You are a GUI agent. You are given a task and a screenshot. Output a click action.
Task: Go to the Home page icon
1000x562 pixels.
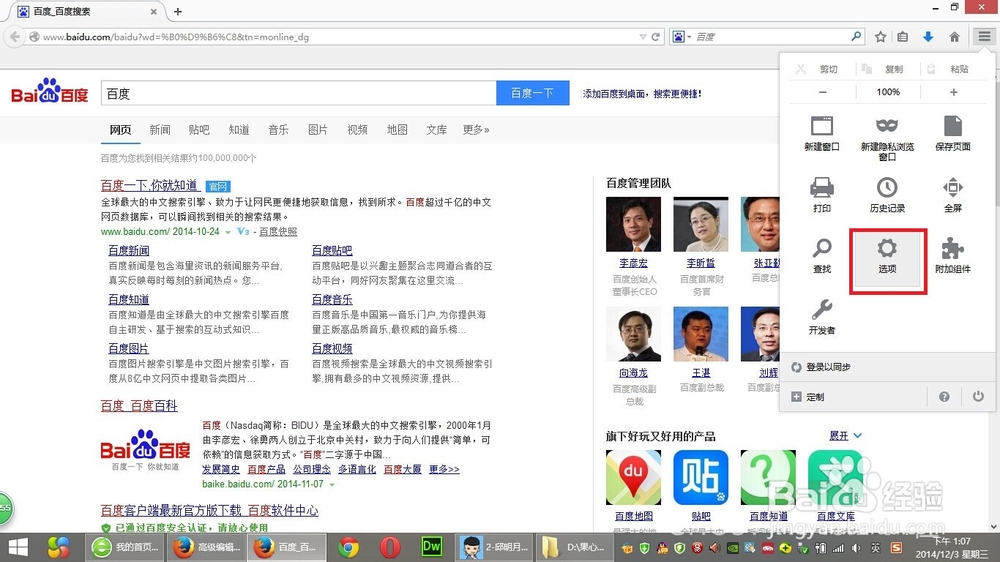pos(954,37)
